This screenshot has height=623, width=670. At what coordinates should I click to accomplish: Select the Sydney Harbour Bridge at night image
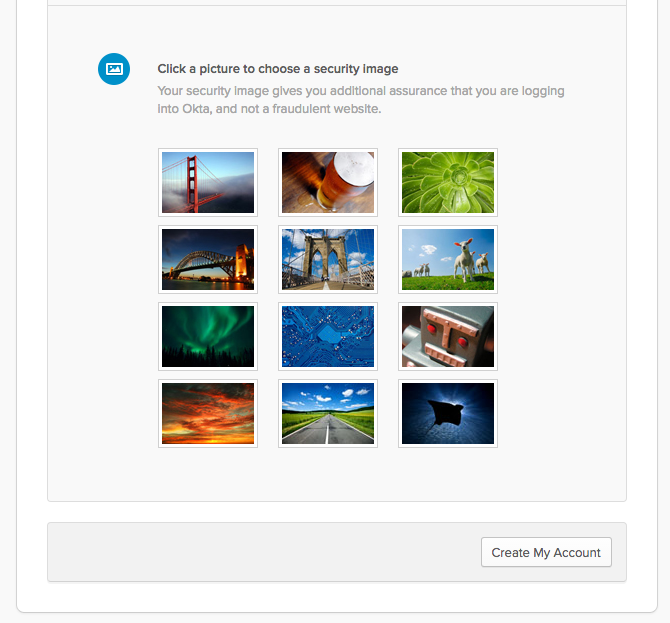click(208, 259)
